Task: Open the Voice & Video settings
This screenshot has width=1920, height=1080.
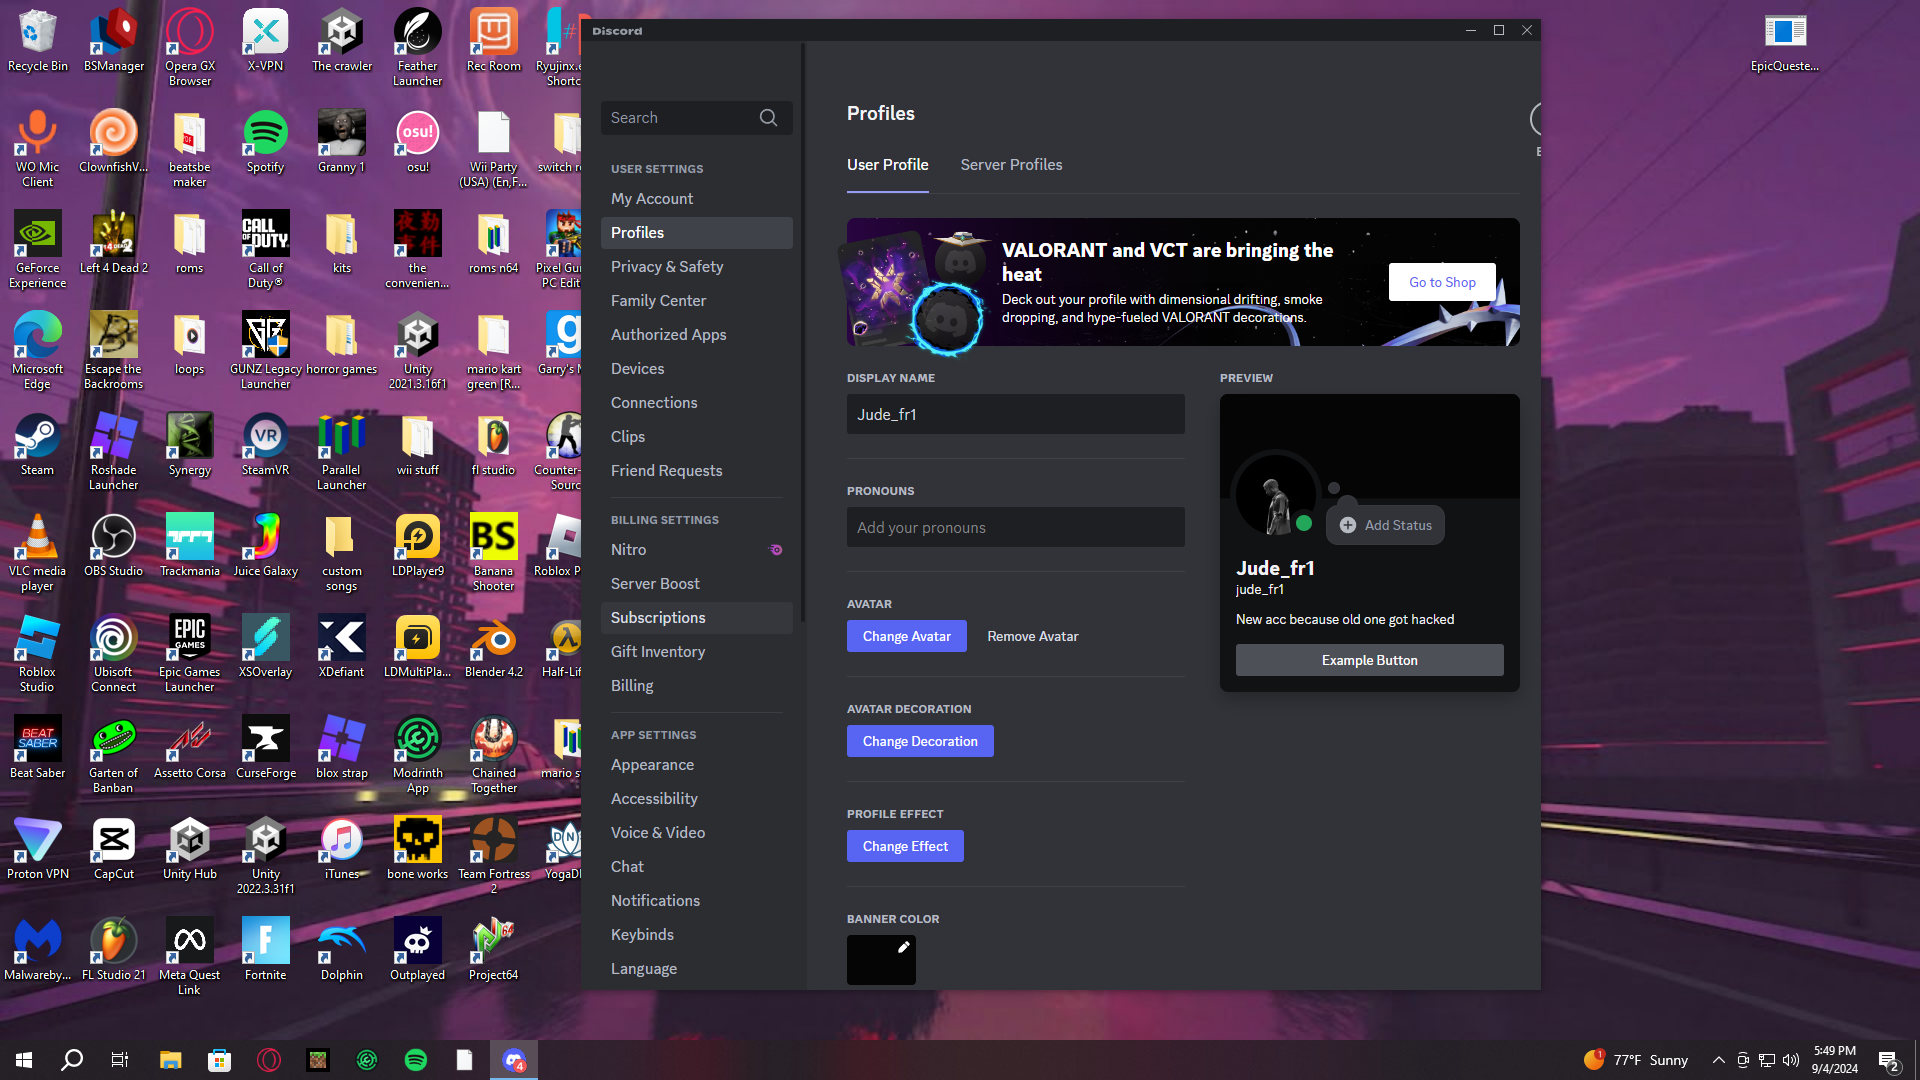Action: coord(657,833)
